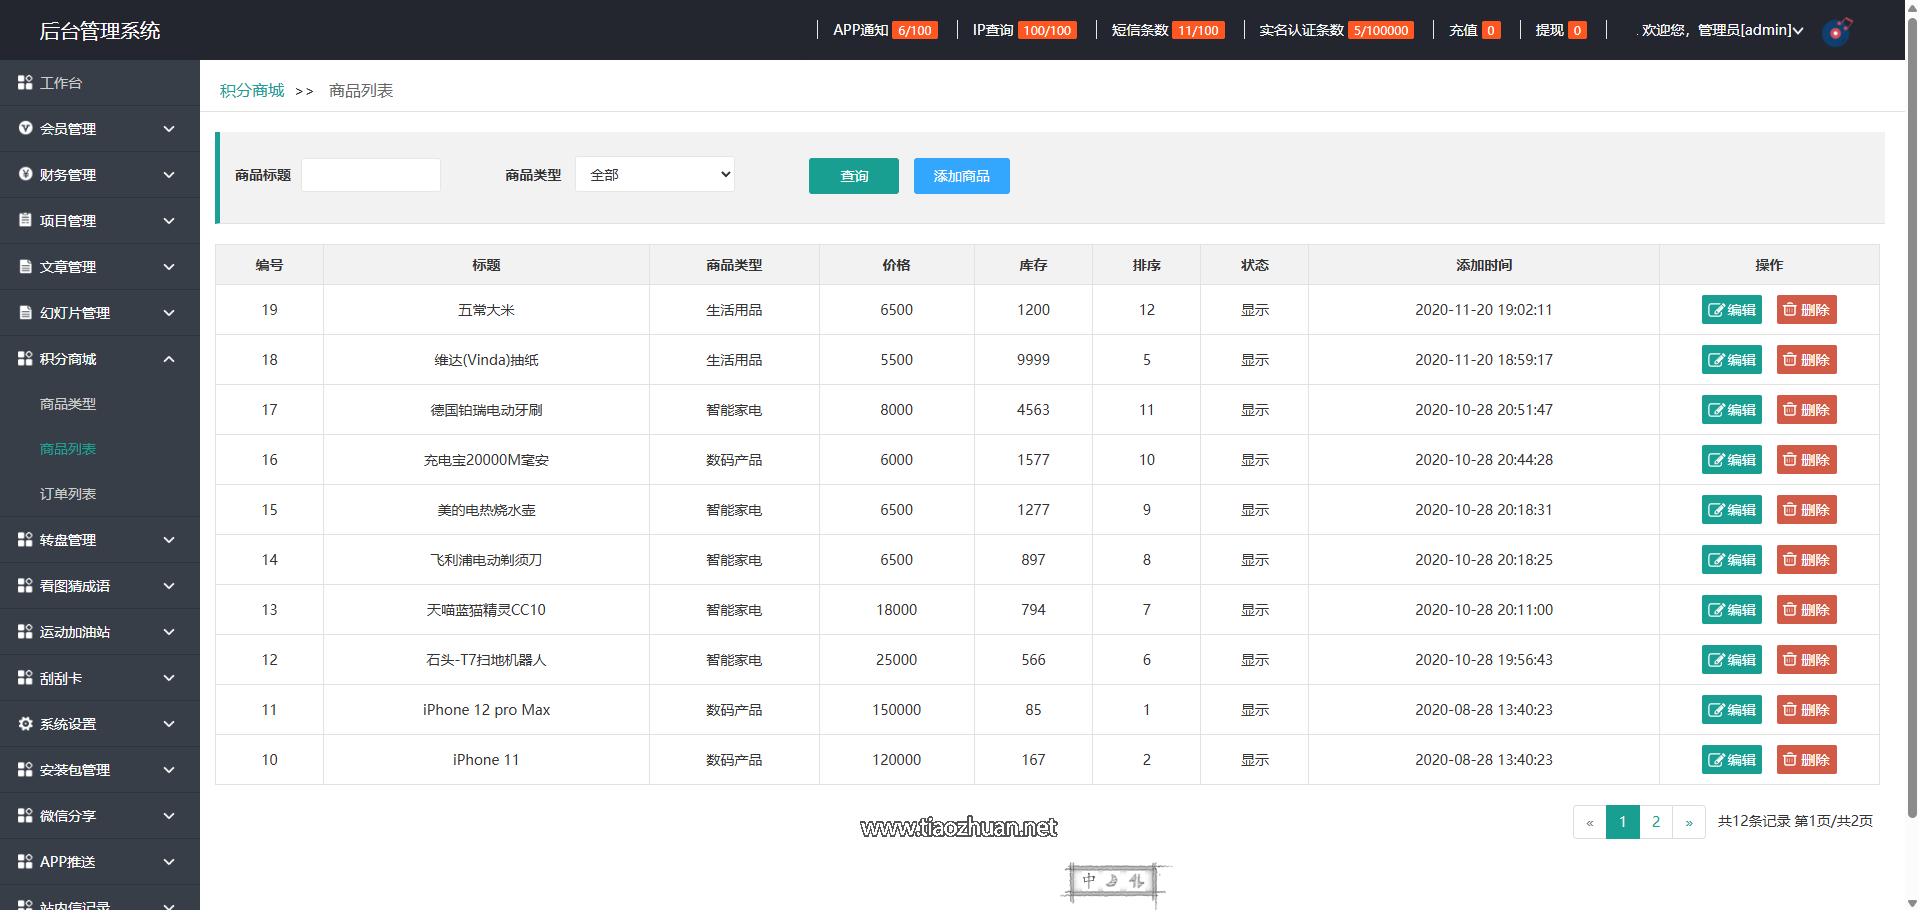The image size is (1919, 910).
Task: Open the 提现 header counter
Action: tap(1561, 30)
